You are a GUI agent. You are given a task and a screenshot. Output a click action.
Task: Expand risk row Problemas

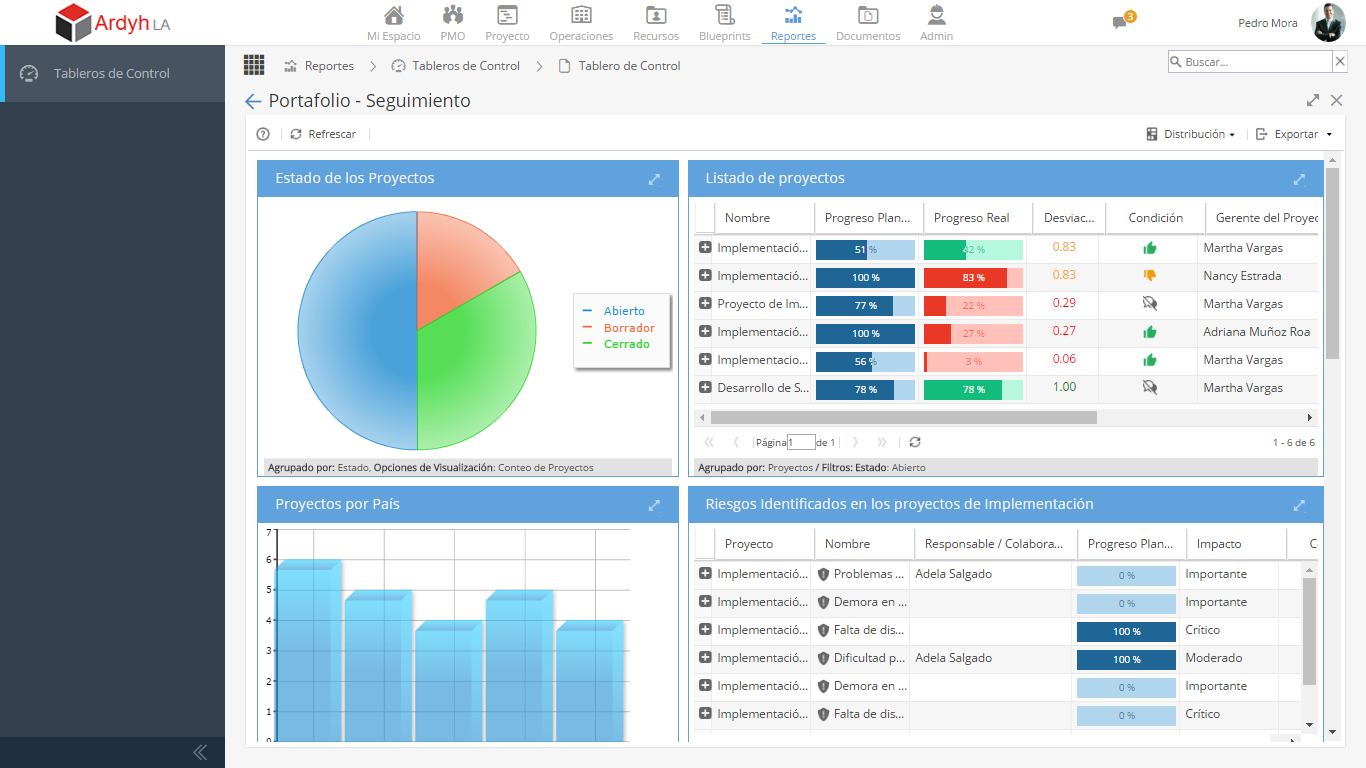705,573
